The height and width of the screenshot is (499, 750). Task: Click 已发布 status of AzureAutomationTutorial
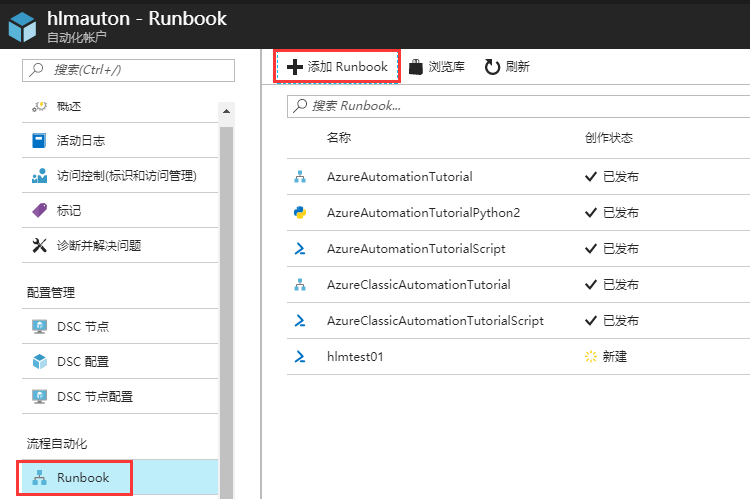tap(620, 177)
